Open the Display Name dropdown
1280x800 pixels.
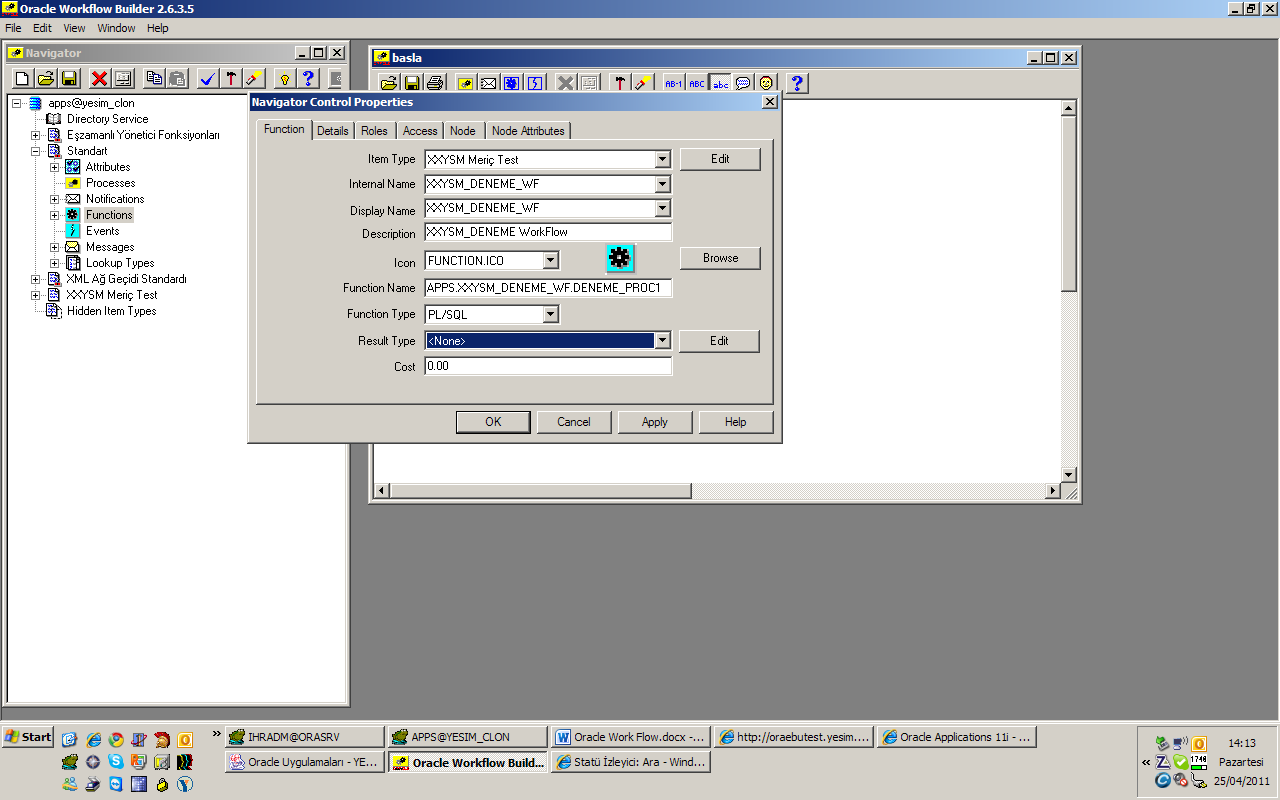tap(662, 209)
